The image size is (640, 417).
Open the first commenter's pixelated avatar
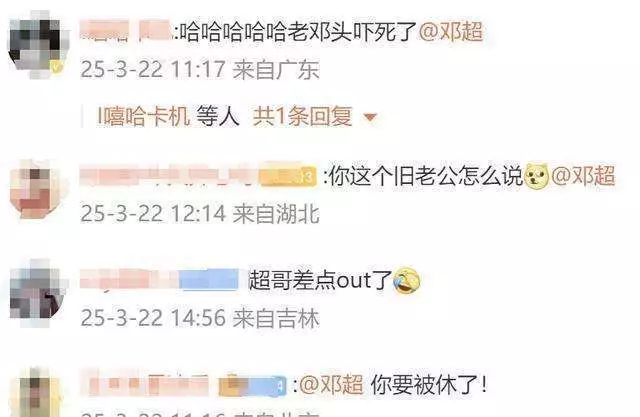(x=37, y=45)
